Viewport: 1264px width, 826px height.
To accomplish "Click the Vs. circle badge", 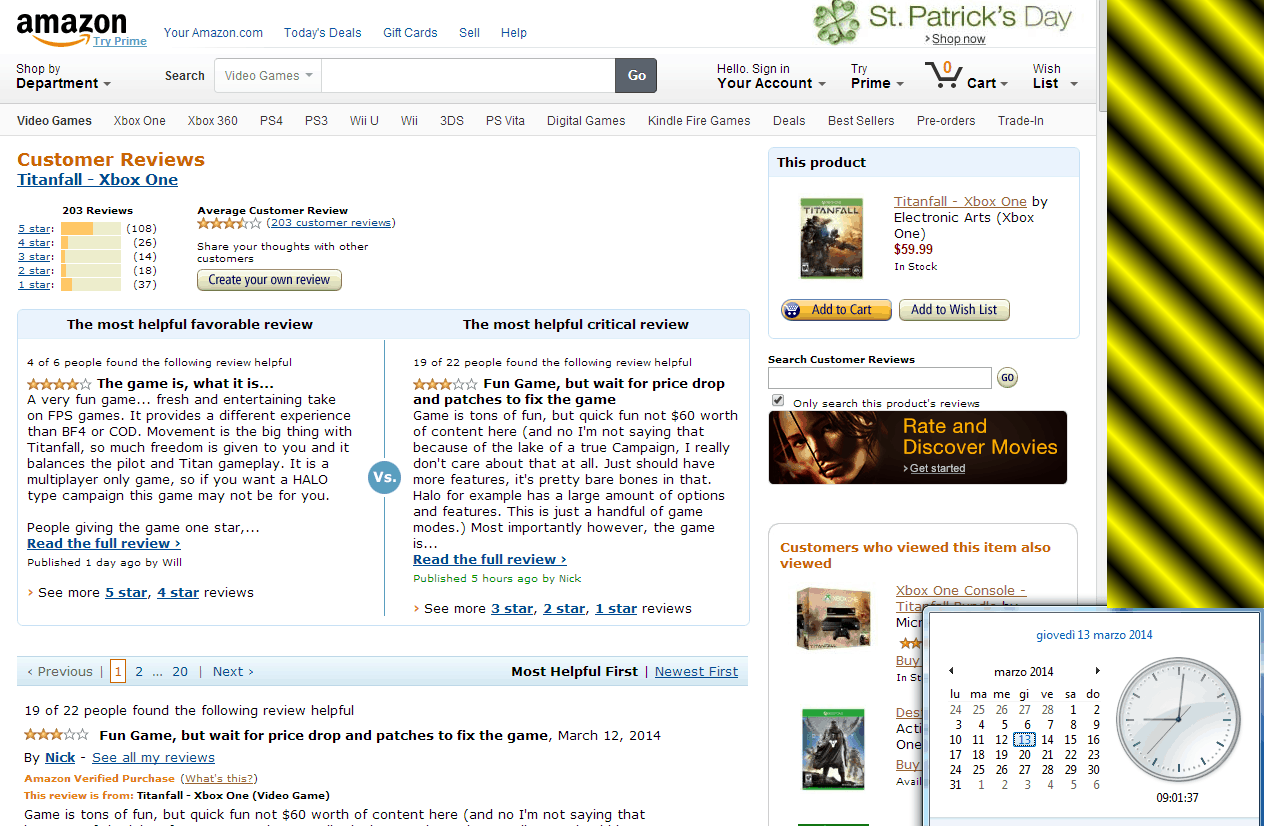I will click(x=385, y=477).
